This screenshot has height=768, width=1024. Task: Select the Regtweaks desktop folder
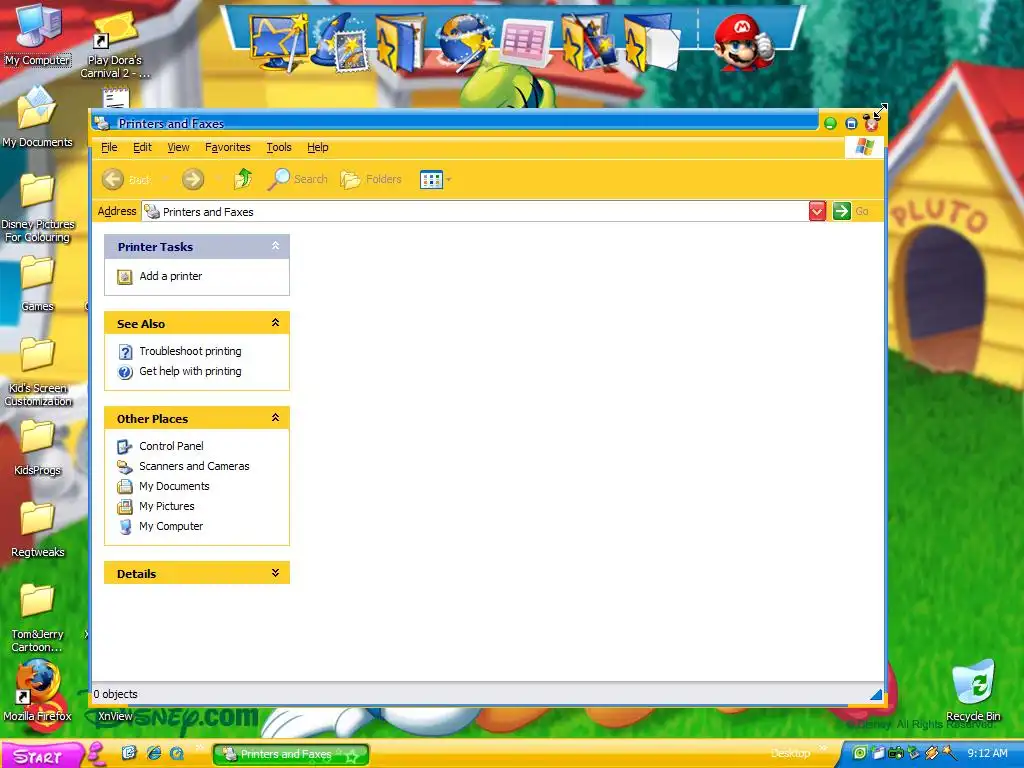(37, 530)
